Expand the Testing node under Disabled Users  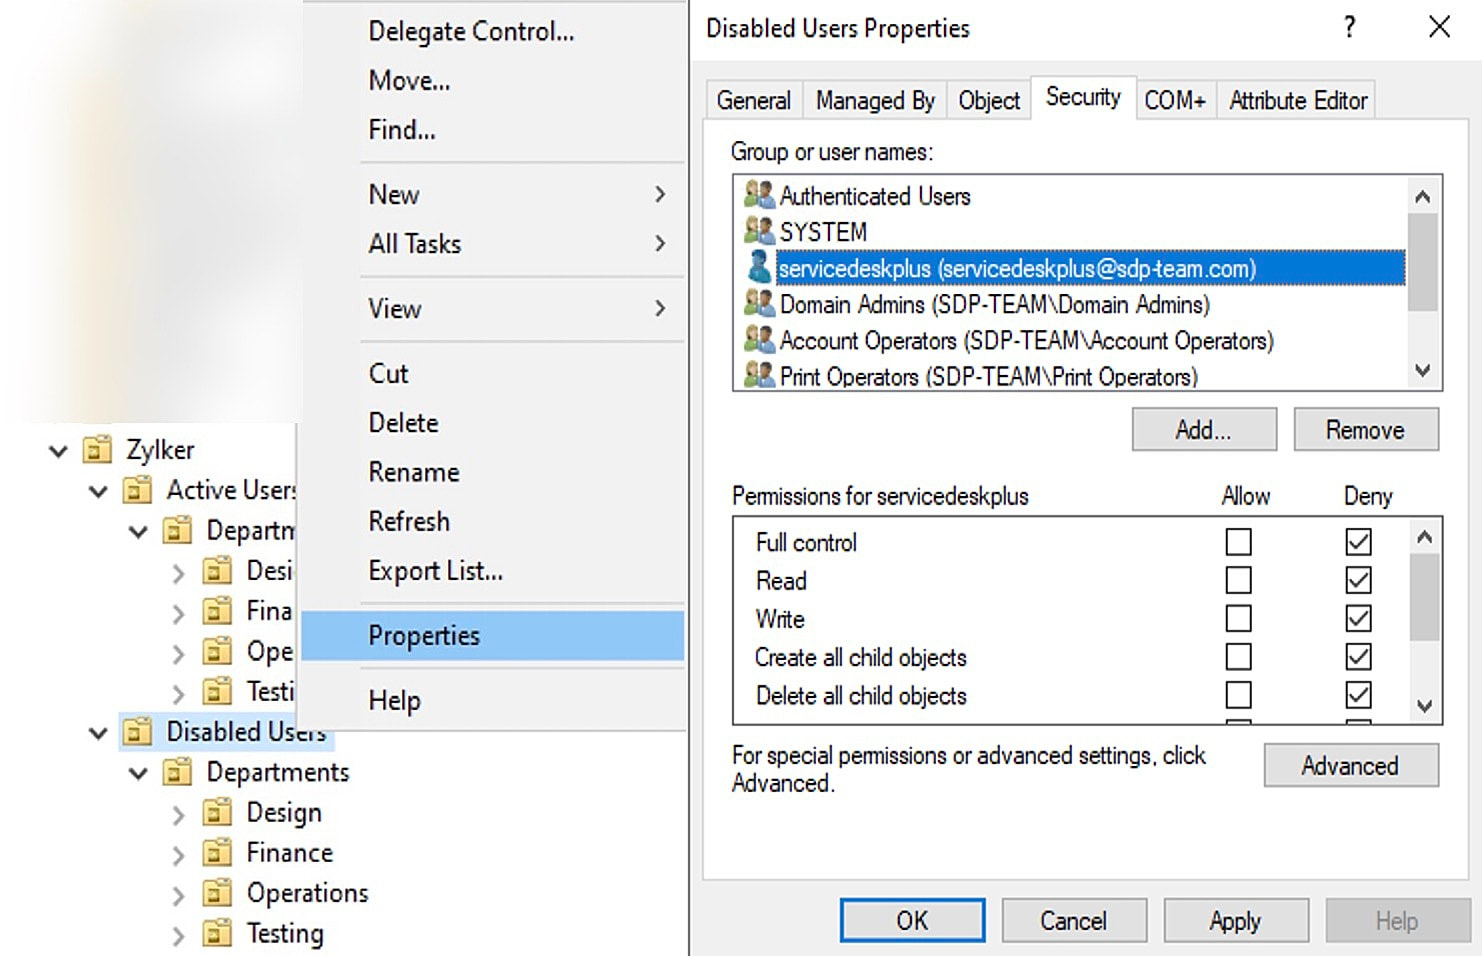178,935
